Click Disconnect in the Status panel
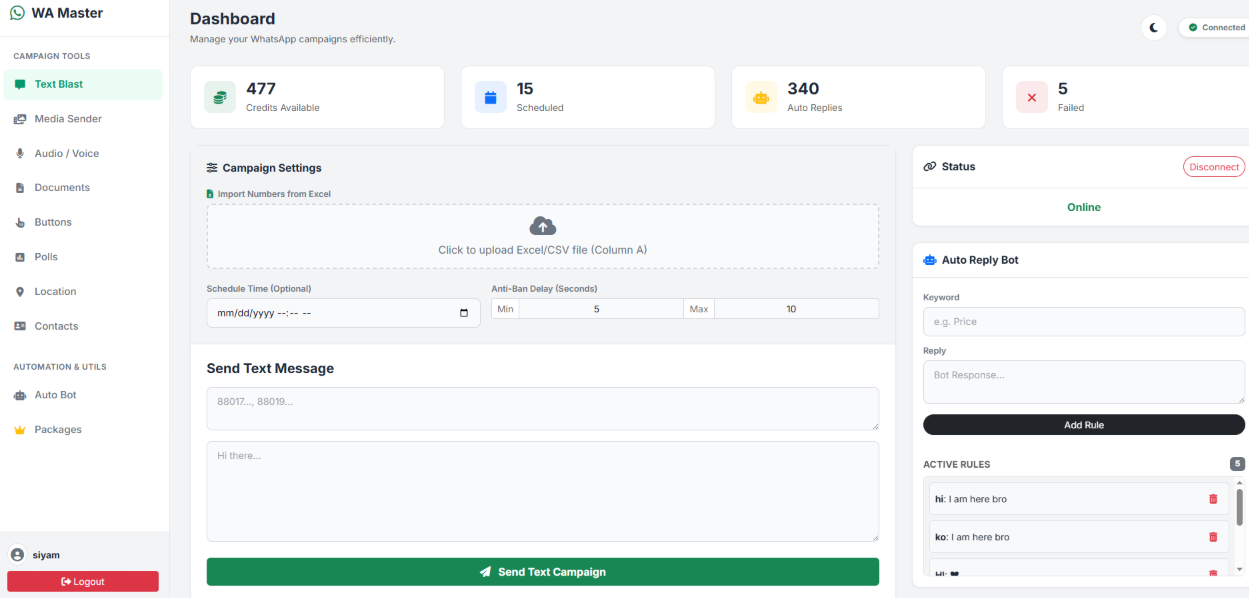This screenshot has width=1249, height=598. click(x=1213, y=166)
